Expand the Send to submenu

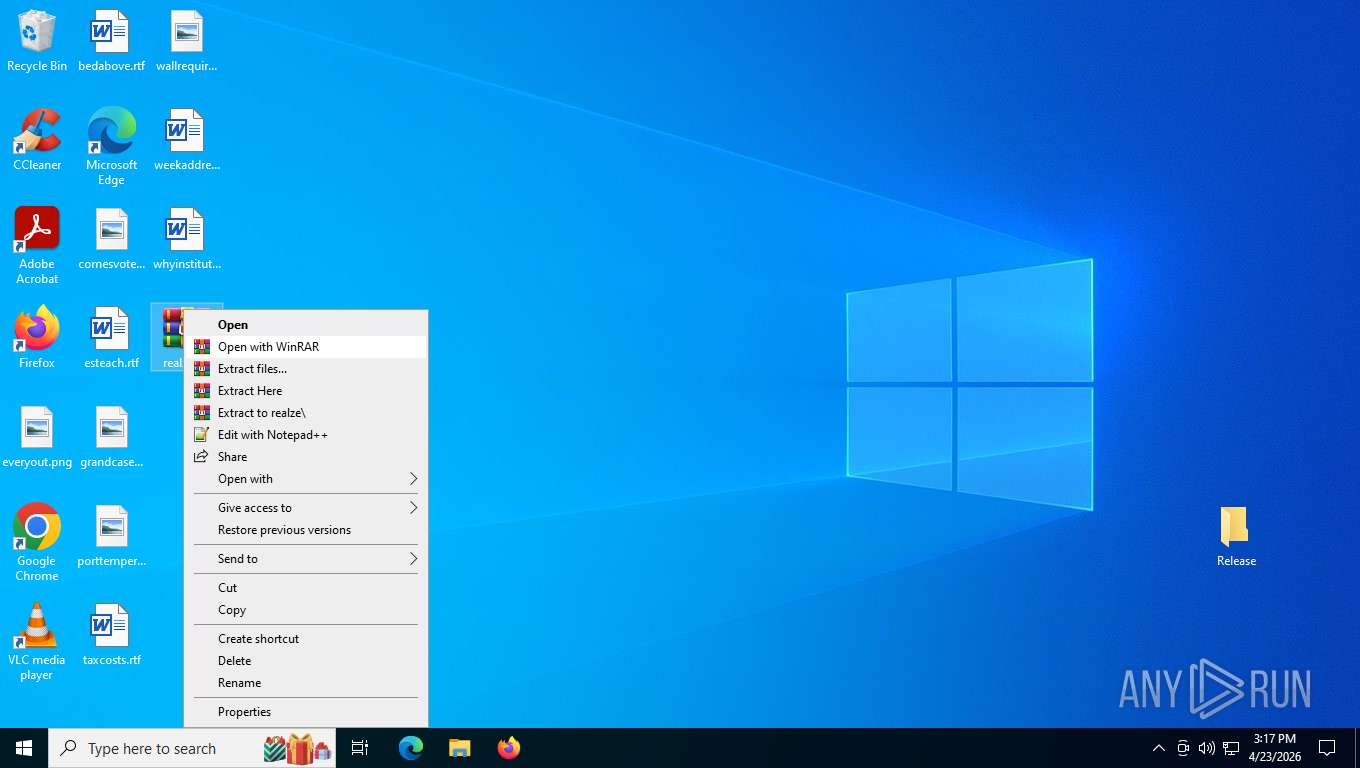pyautogui.click(x=306, y=559)
